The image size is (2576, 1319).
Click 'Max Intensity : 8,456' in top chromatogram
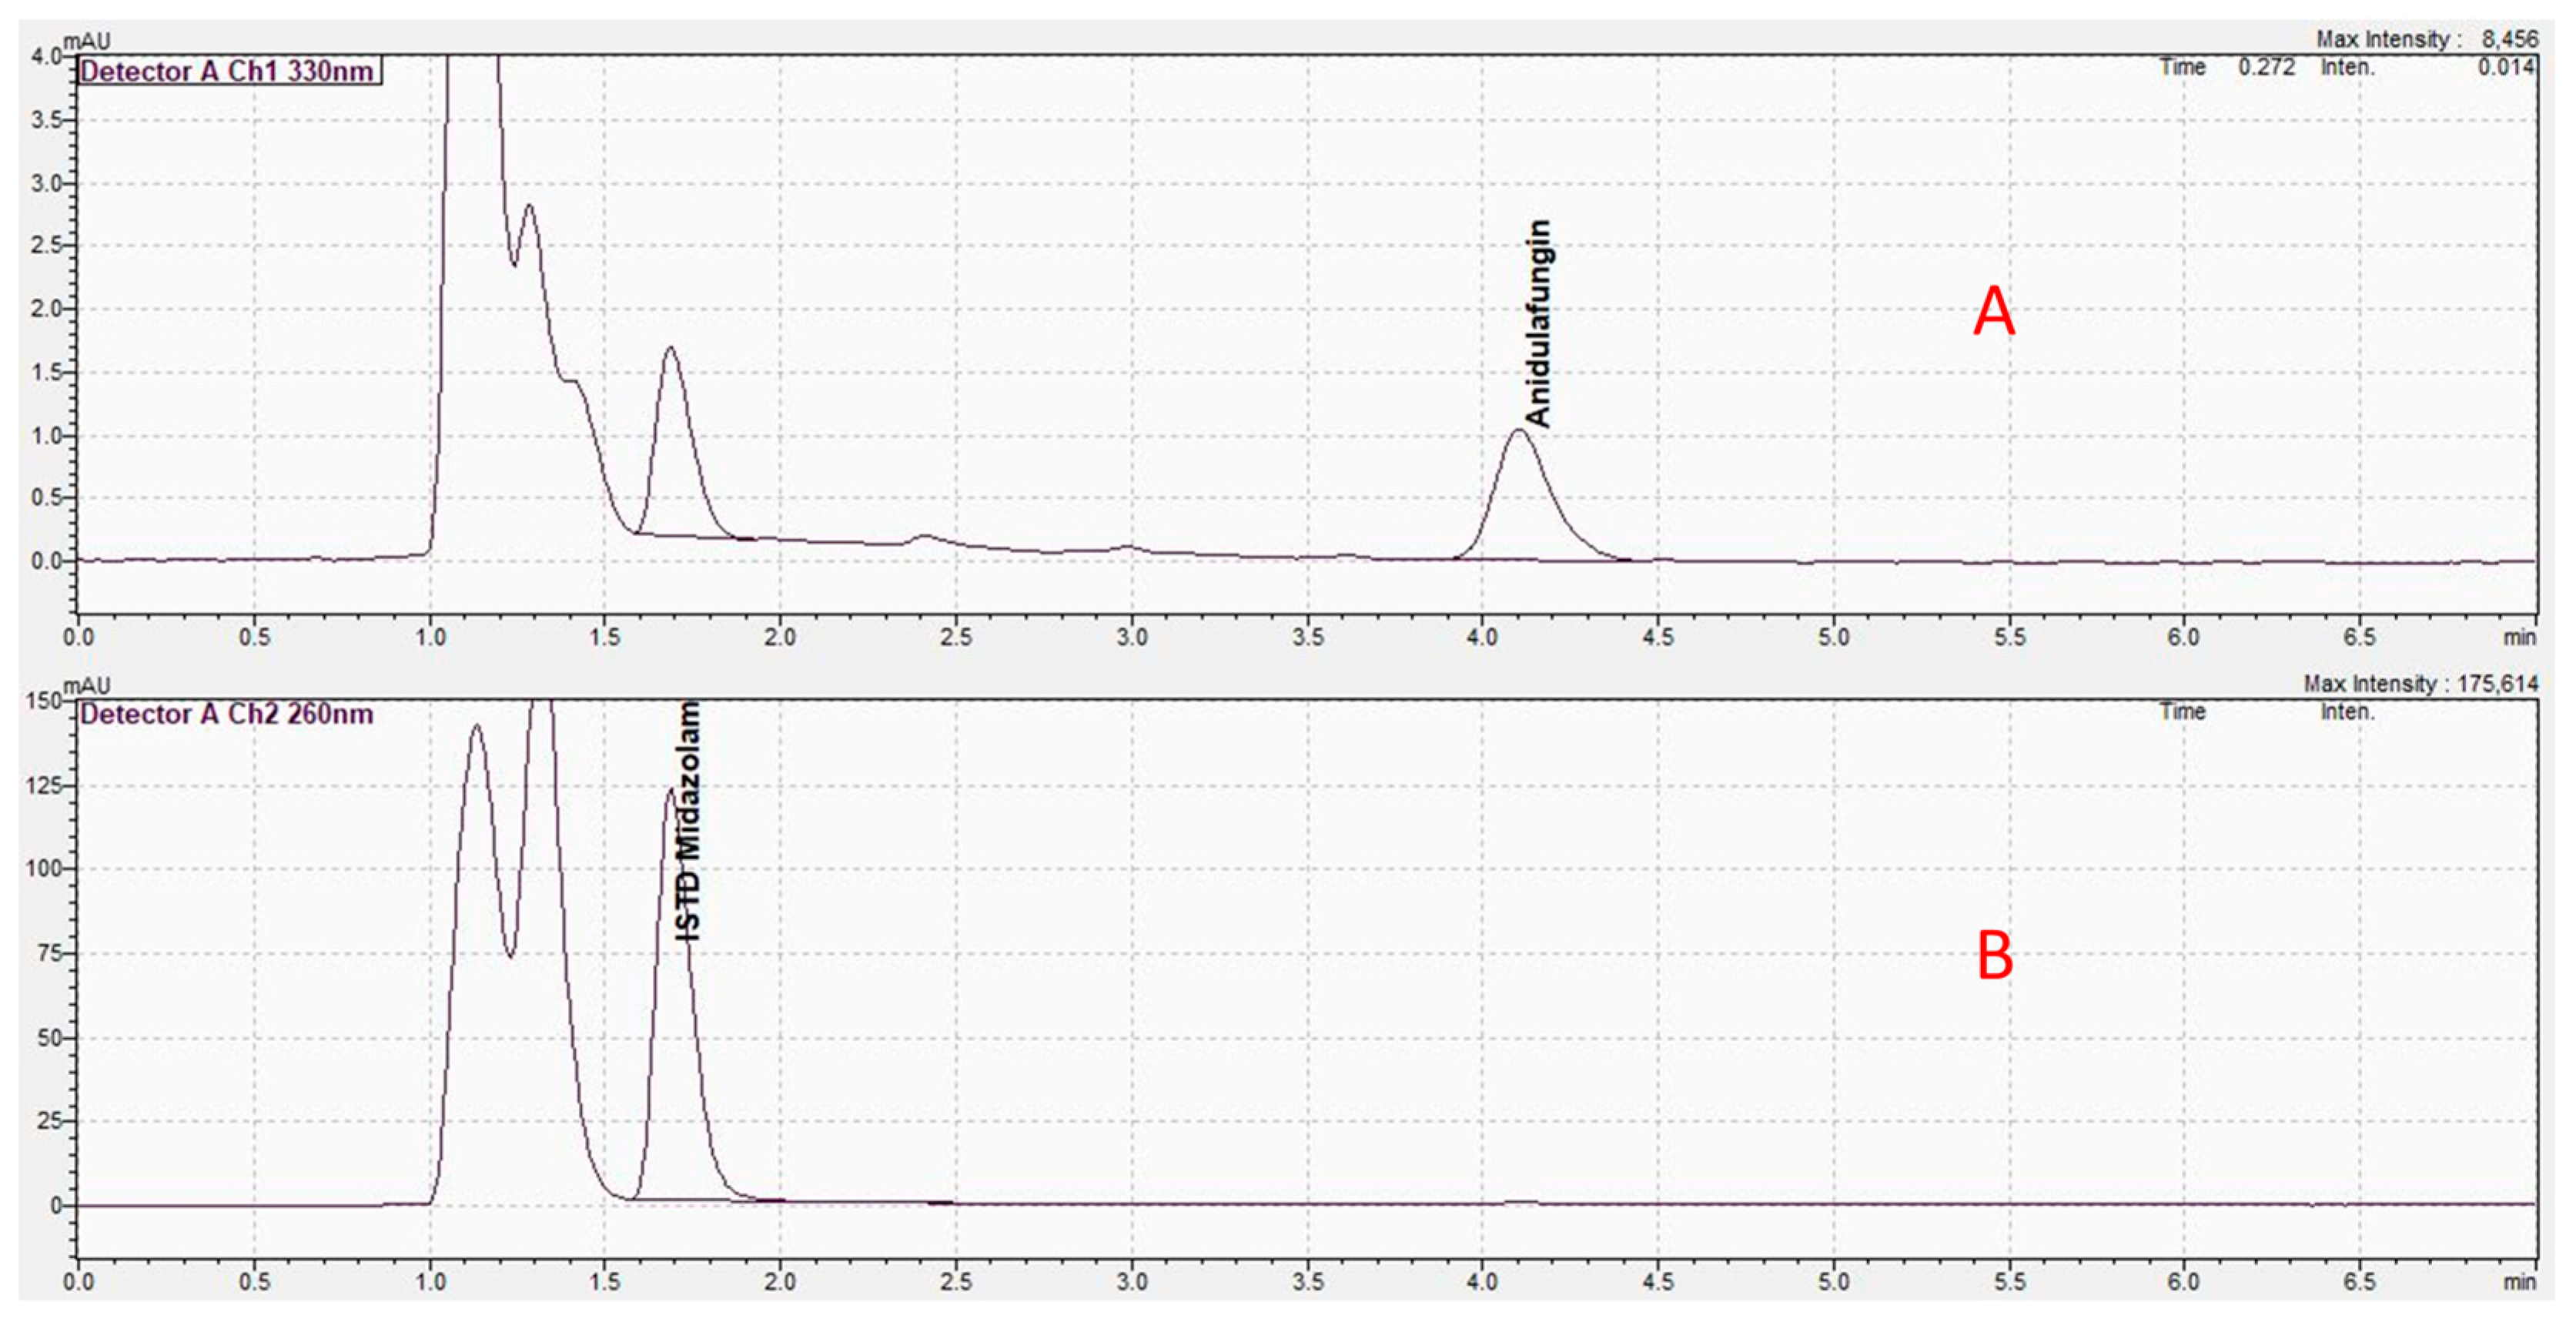(x=2427, y=39)
